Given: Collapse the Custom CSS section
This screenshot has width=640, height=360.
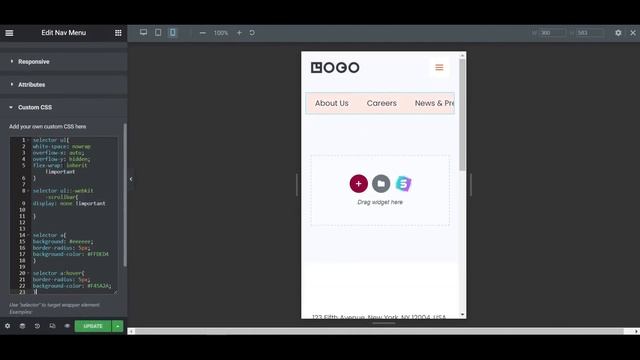Looking at the screenshot, I should coord(64,107).
